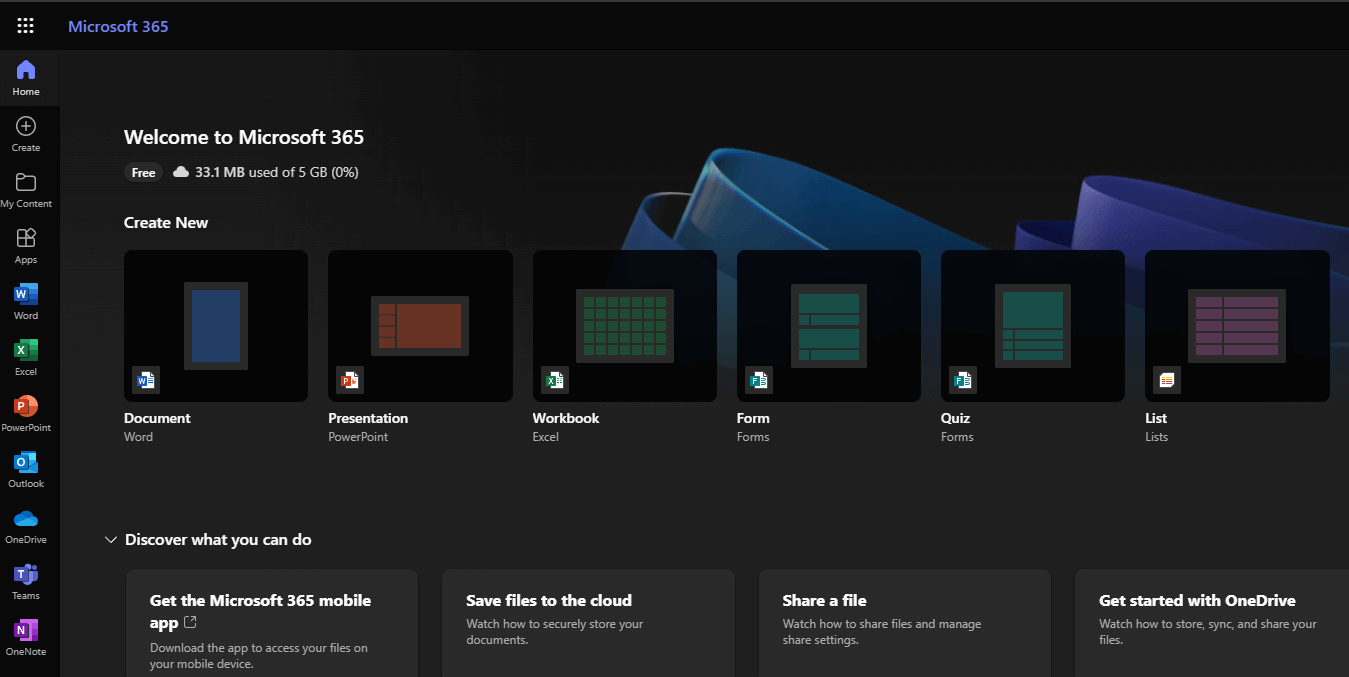Open Word from the sidebar
Image resolution: width=1349 pixels, height=677 pixels.
pos(25,301)
